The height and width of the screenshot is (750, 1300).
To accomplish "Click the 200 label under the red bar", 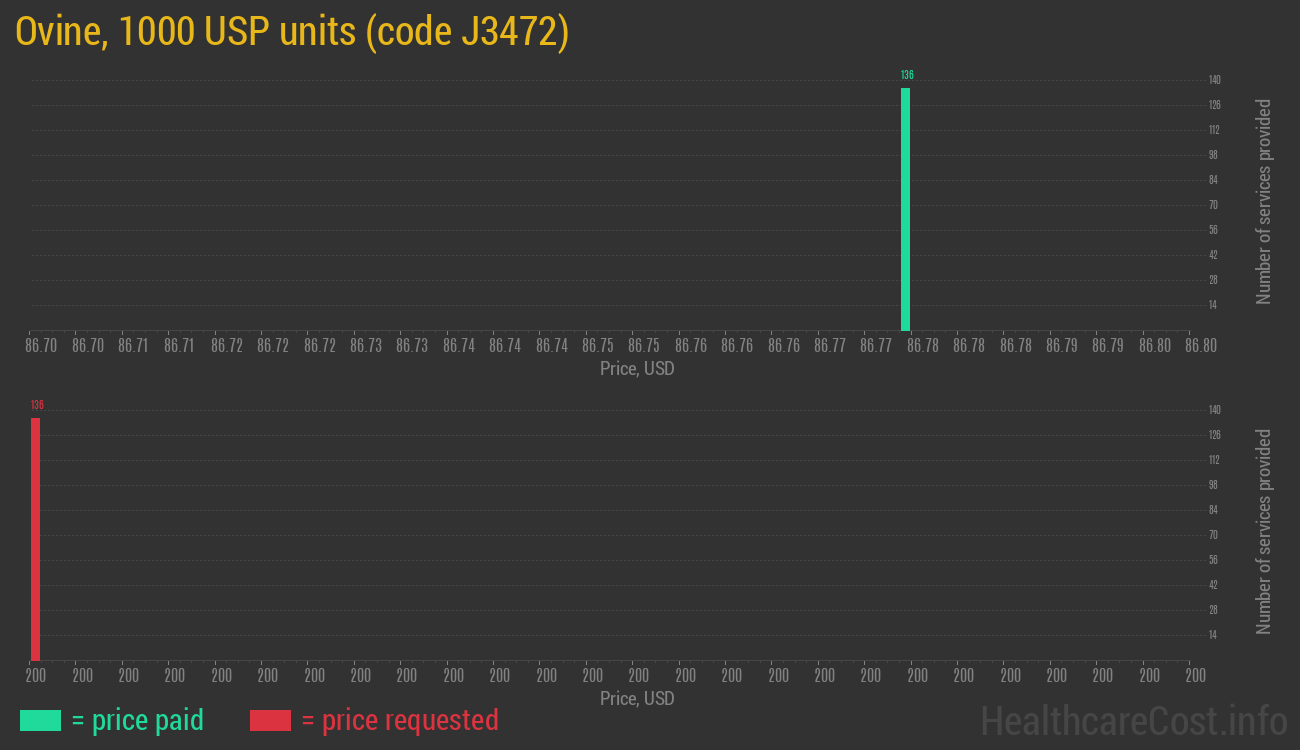I will coord(36,675).
